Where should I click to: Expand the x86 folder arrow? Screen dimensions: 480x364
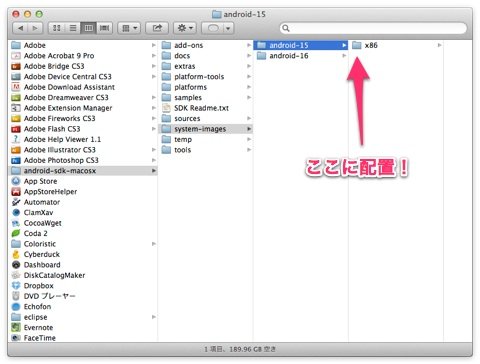[x=439, y=45]
